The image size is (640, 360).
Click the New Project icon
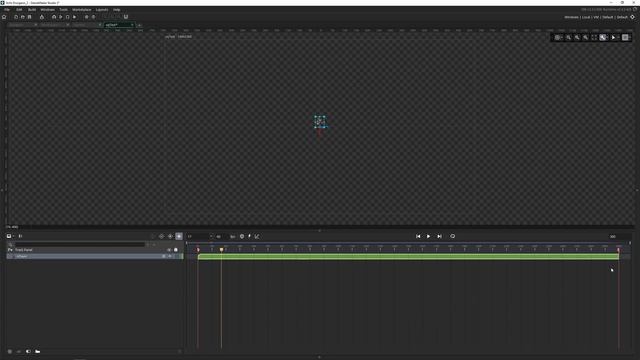(x=16, y=17)
